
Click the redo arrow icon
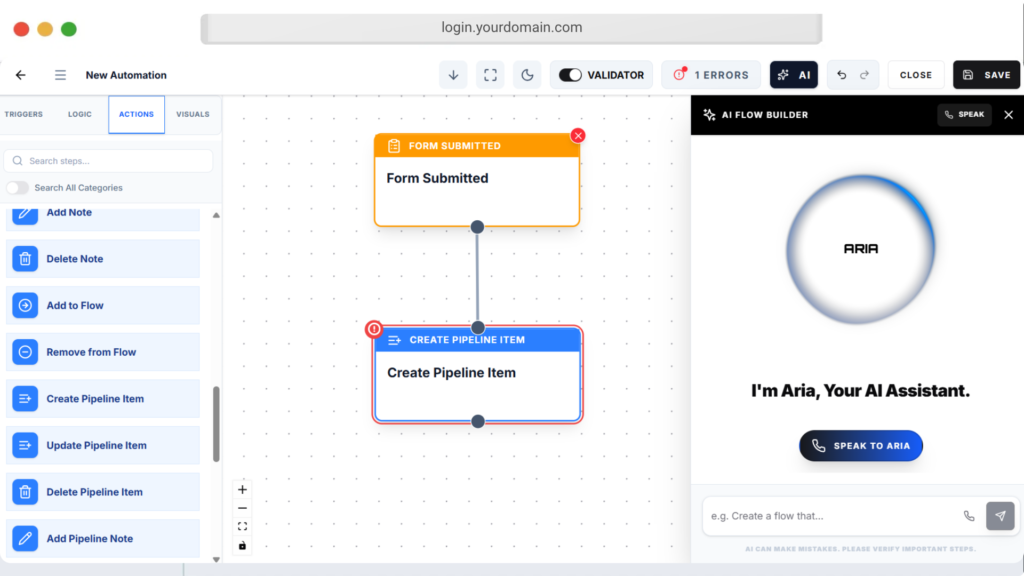click(864, 75)
